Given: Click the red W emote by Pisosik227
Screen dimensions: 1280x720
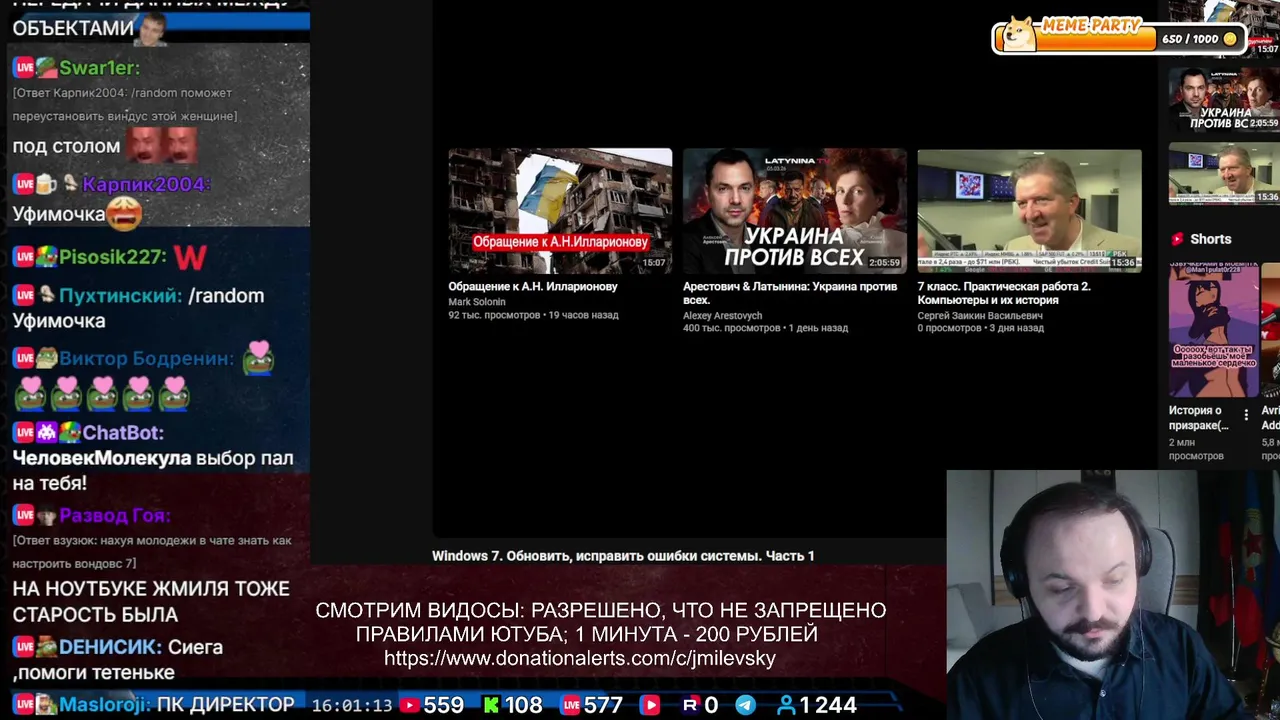Looking at the screenshot, I should click(190, 257).
